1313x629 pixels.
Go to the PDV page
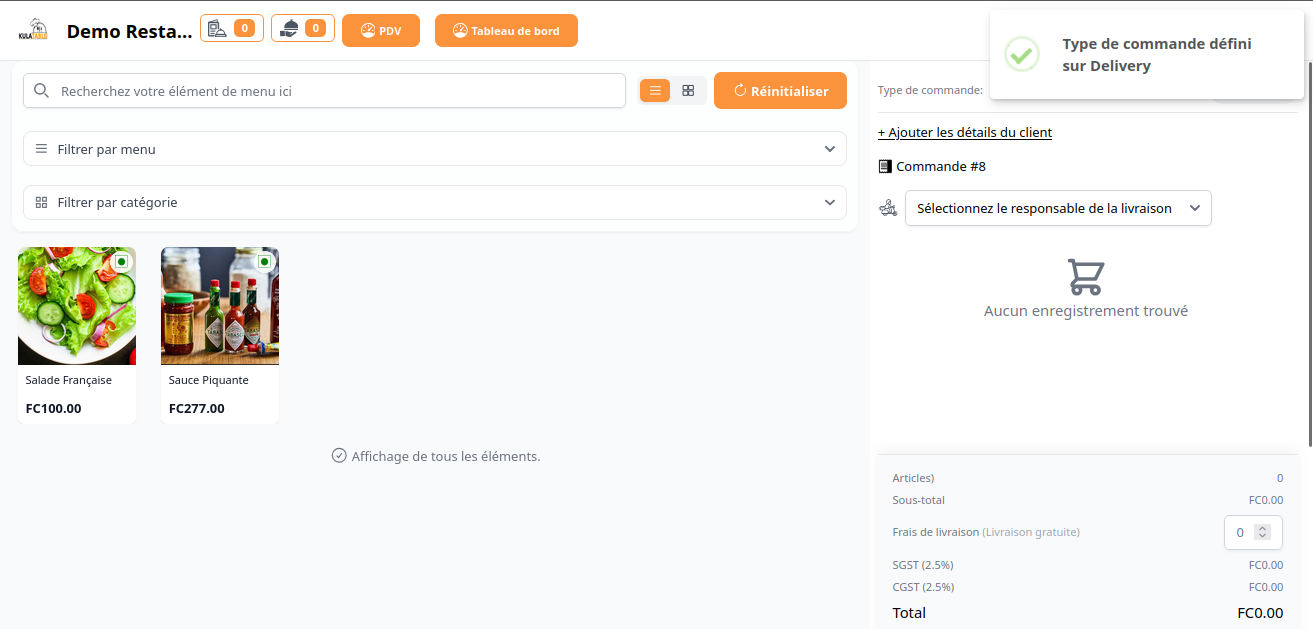(x=380, y=31)
